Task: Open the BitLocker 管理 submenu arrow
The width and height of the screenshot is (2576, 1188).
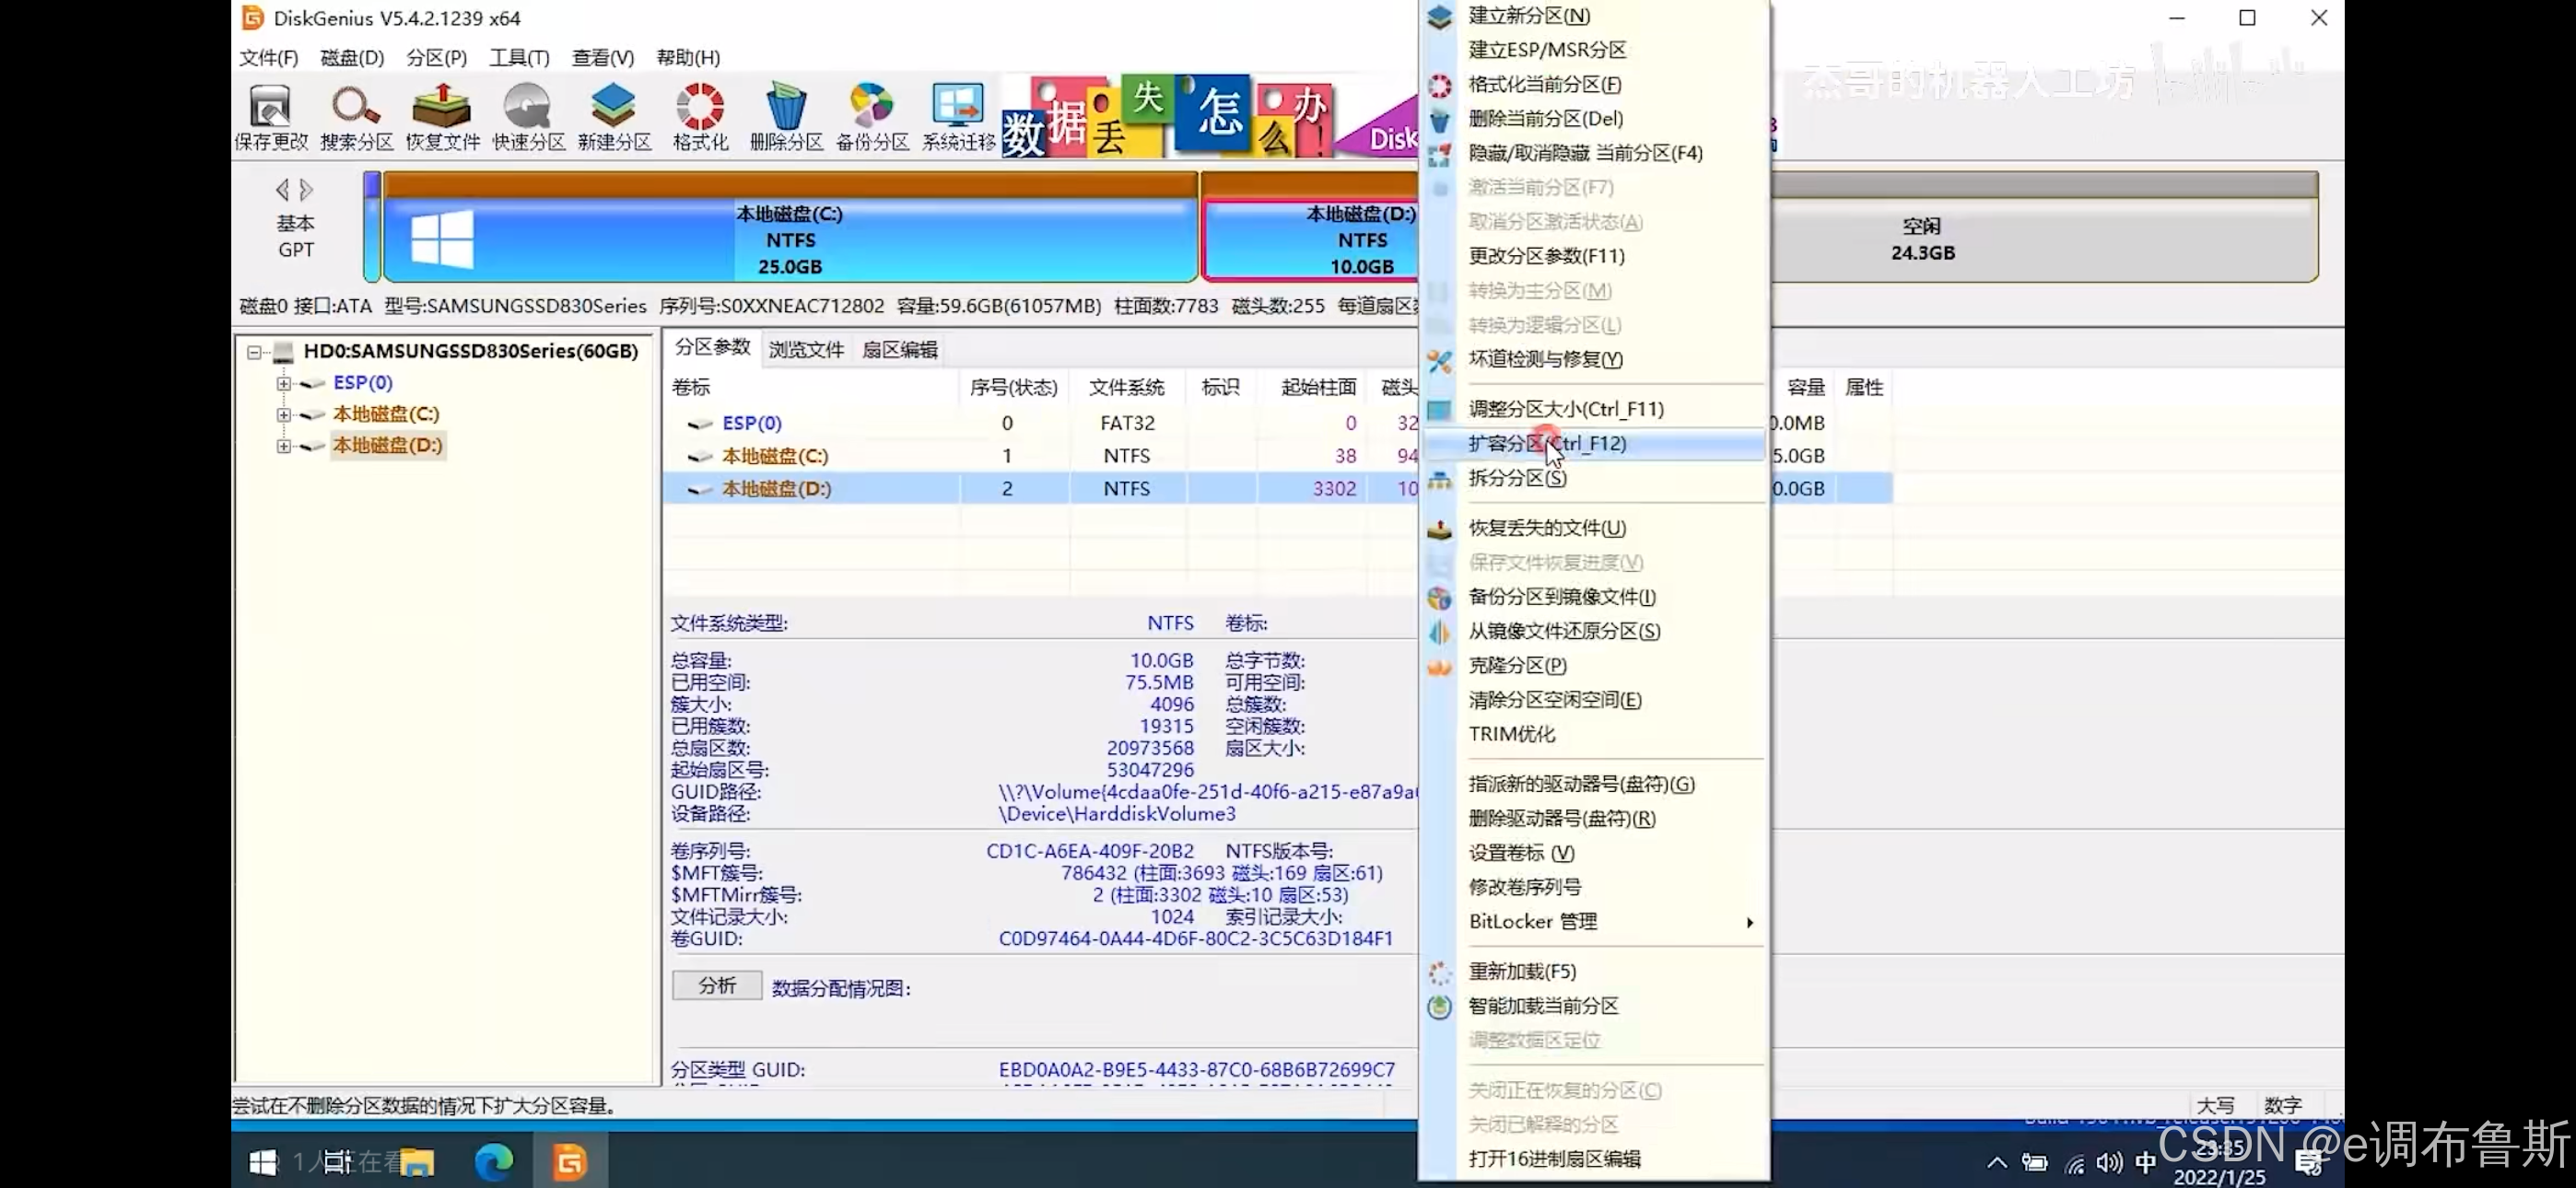Action: tap(1749, 922)
